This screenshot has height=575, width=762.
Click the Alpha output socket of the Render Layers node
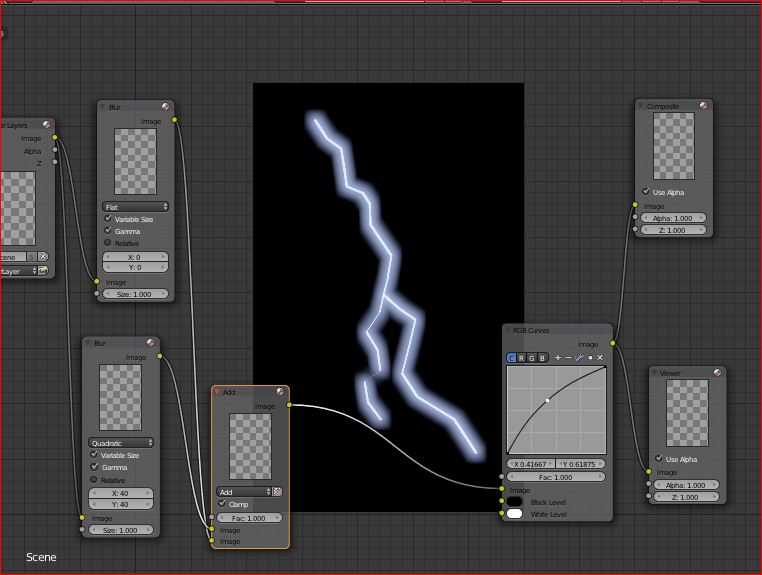pyautogui.click(x=55, y=150)
